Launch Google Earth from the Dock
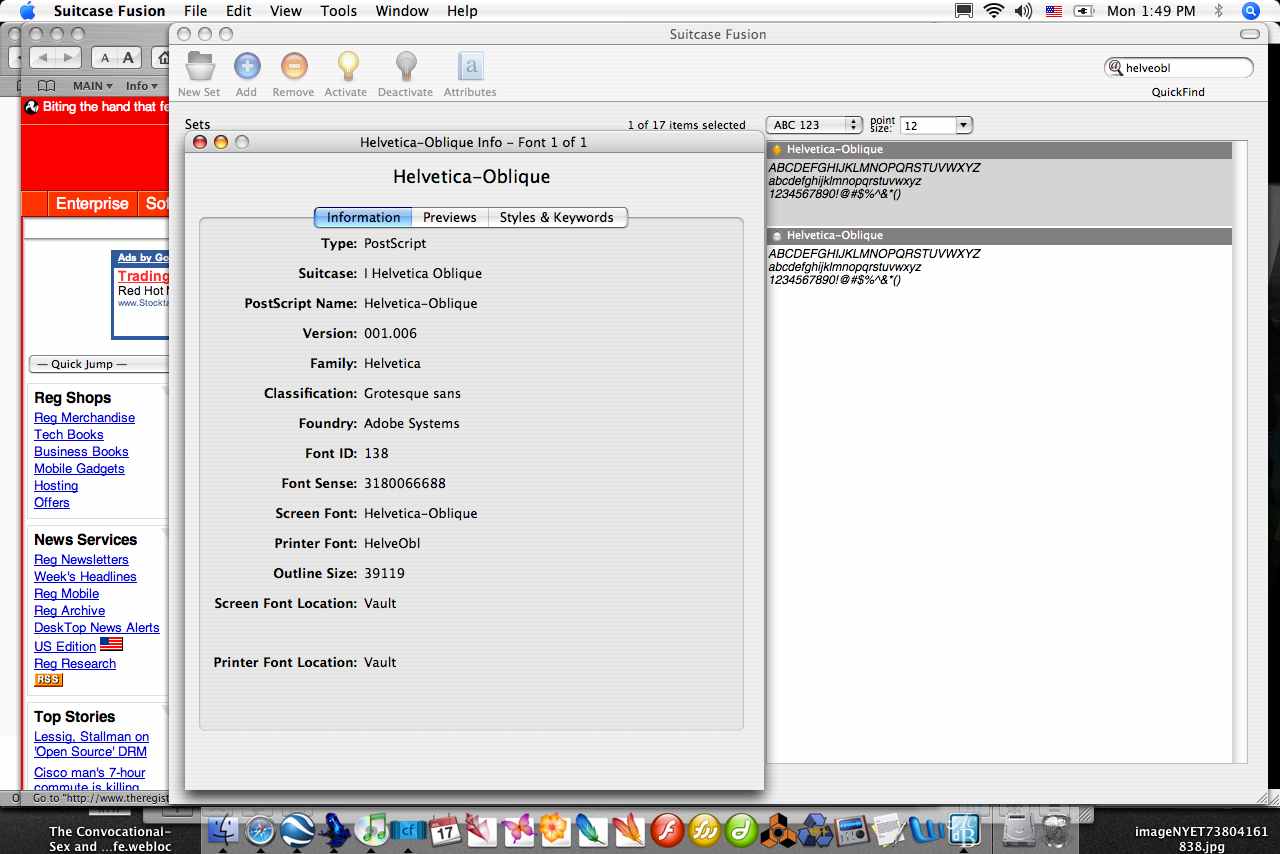1280x854 pixels. (297, 829)
